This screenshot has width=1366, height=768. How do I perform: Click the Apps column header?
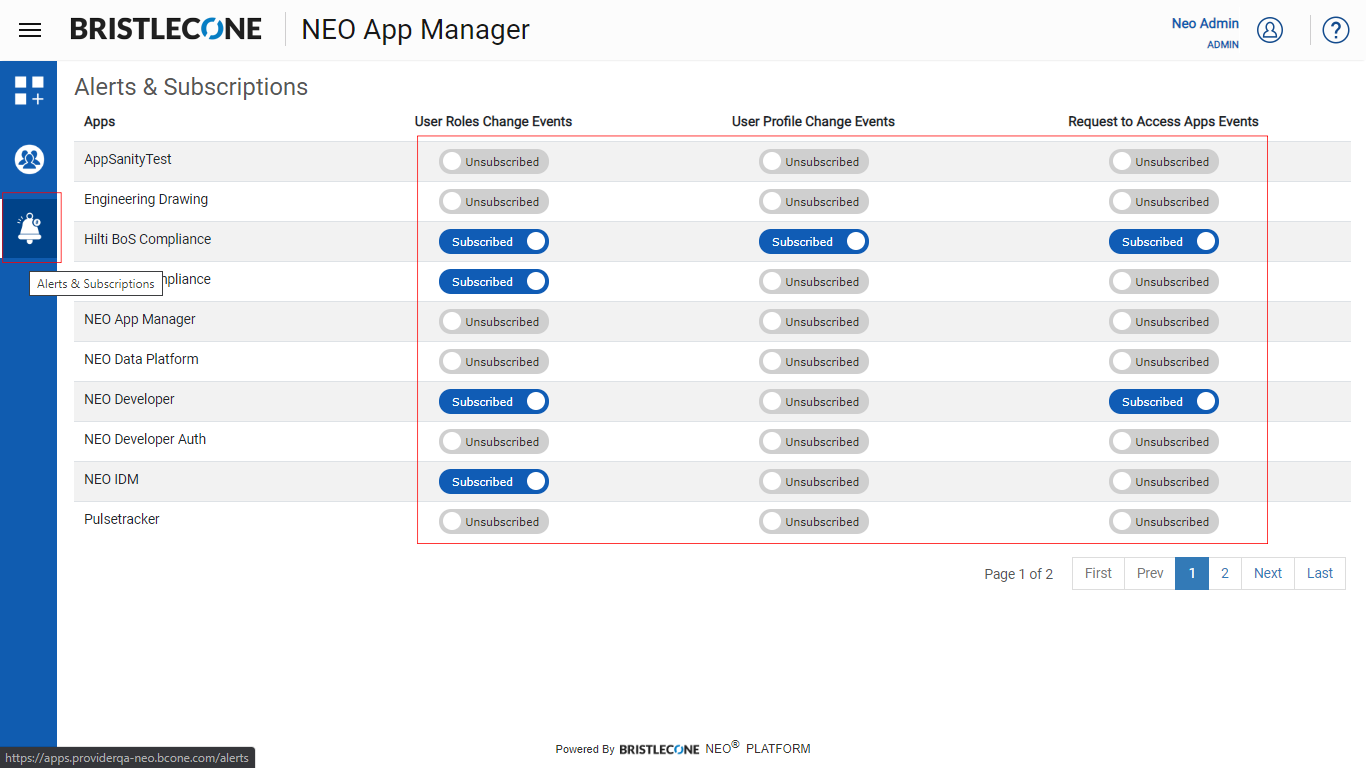click(99, 121)
